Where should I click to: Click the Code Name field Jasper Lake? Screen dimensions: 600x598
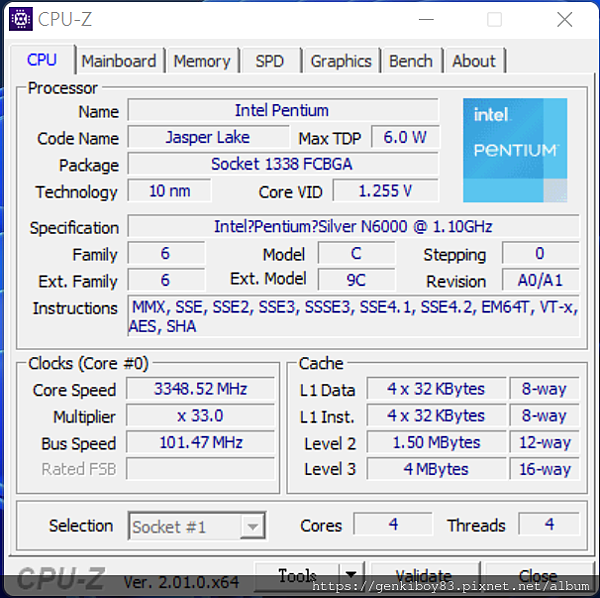tap(209, 137)
